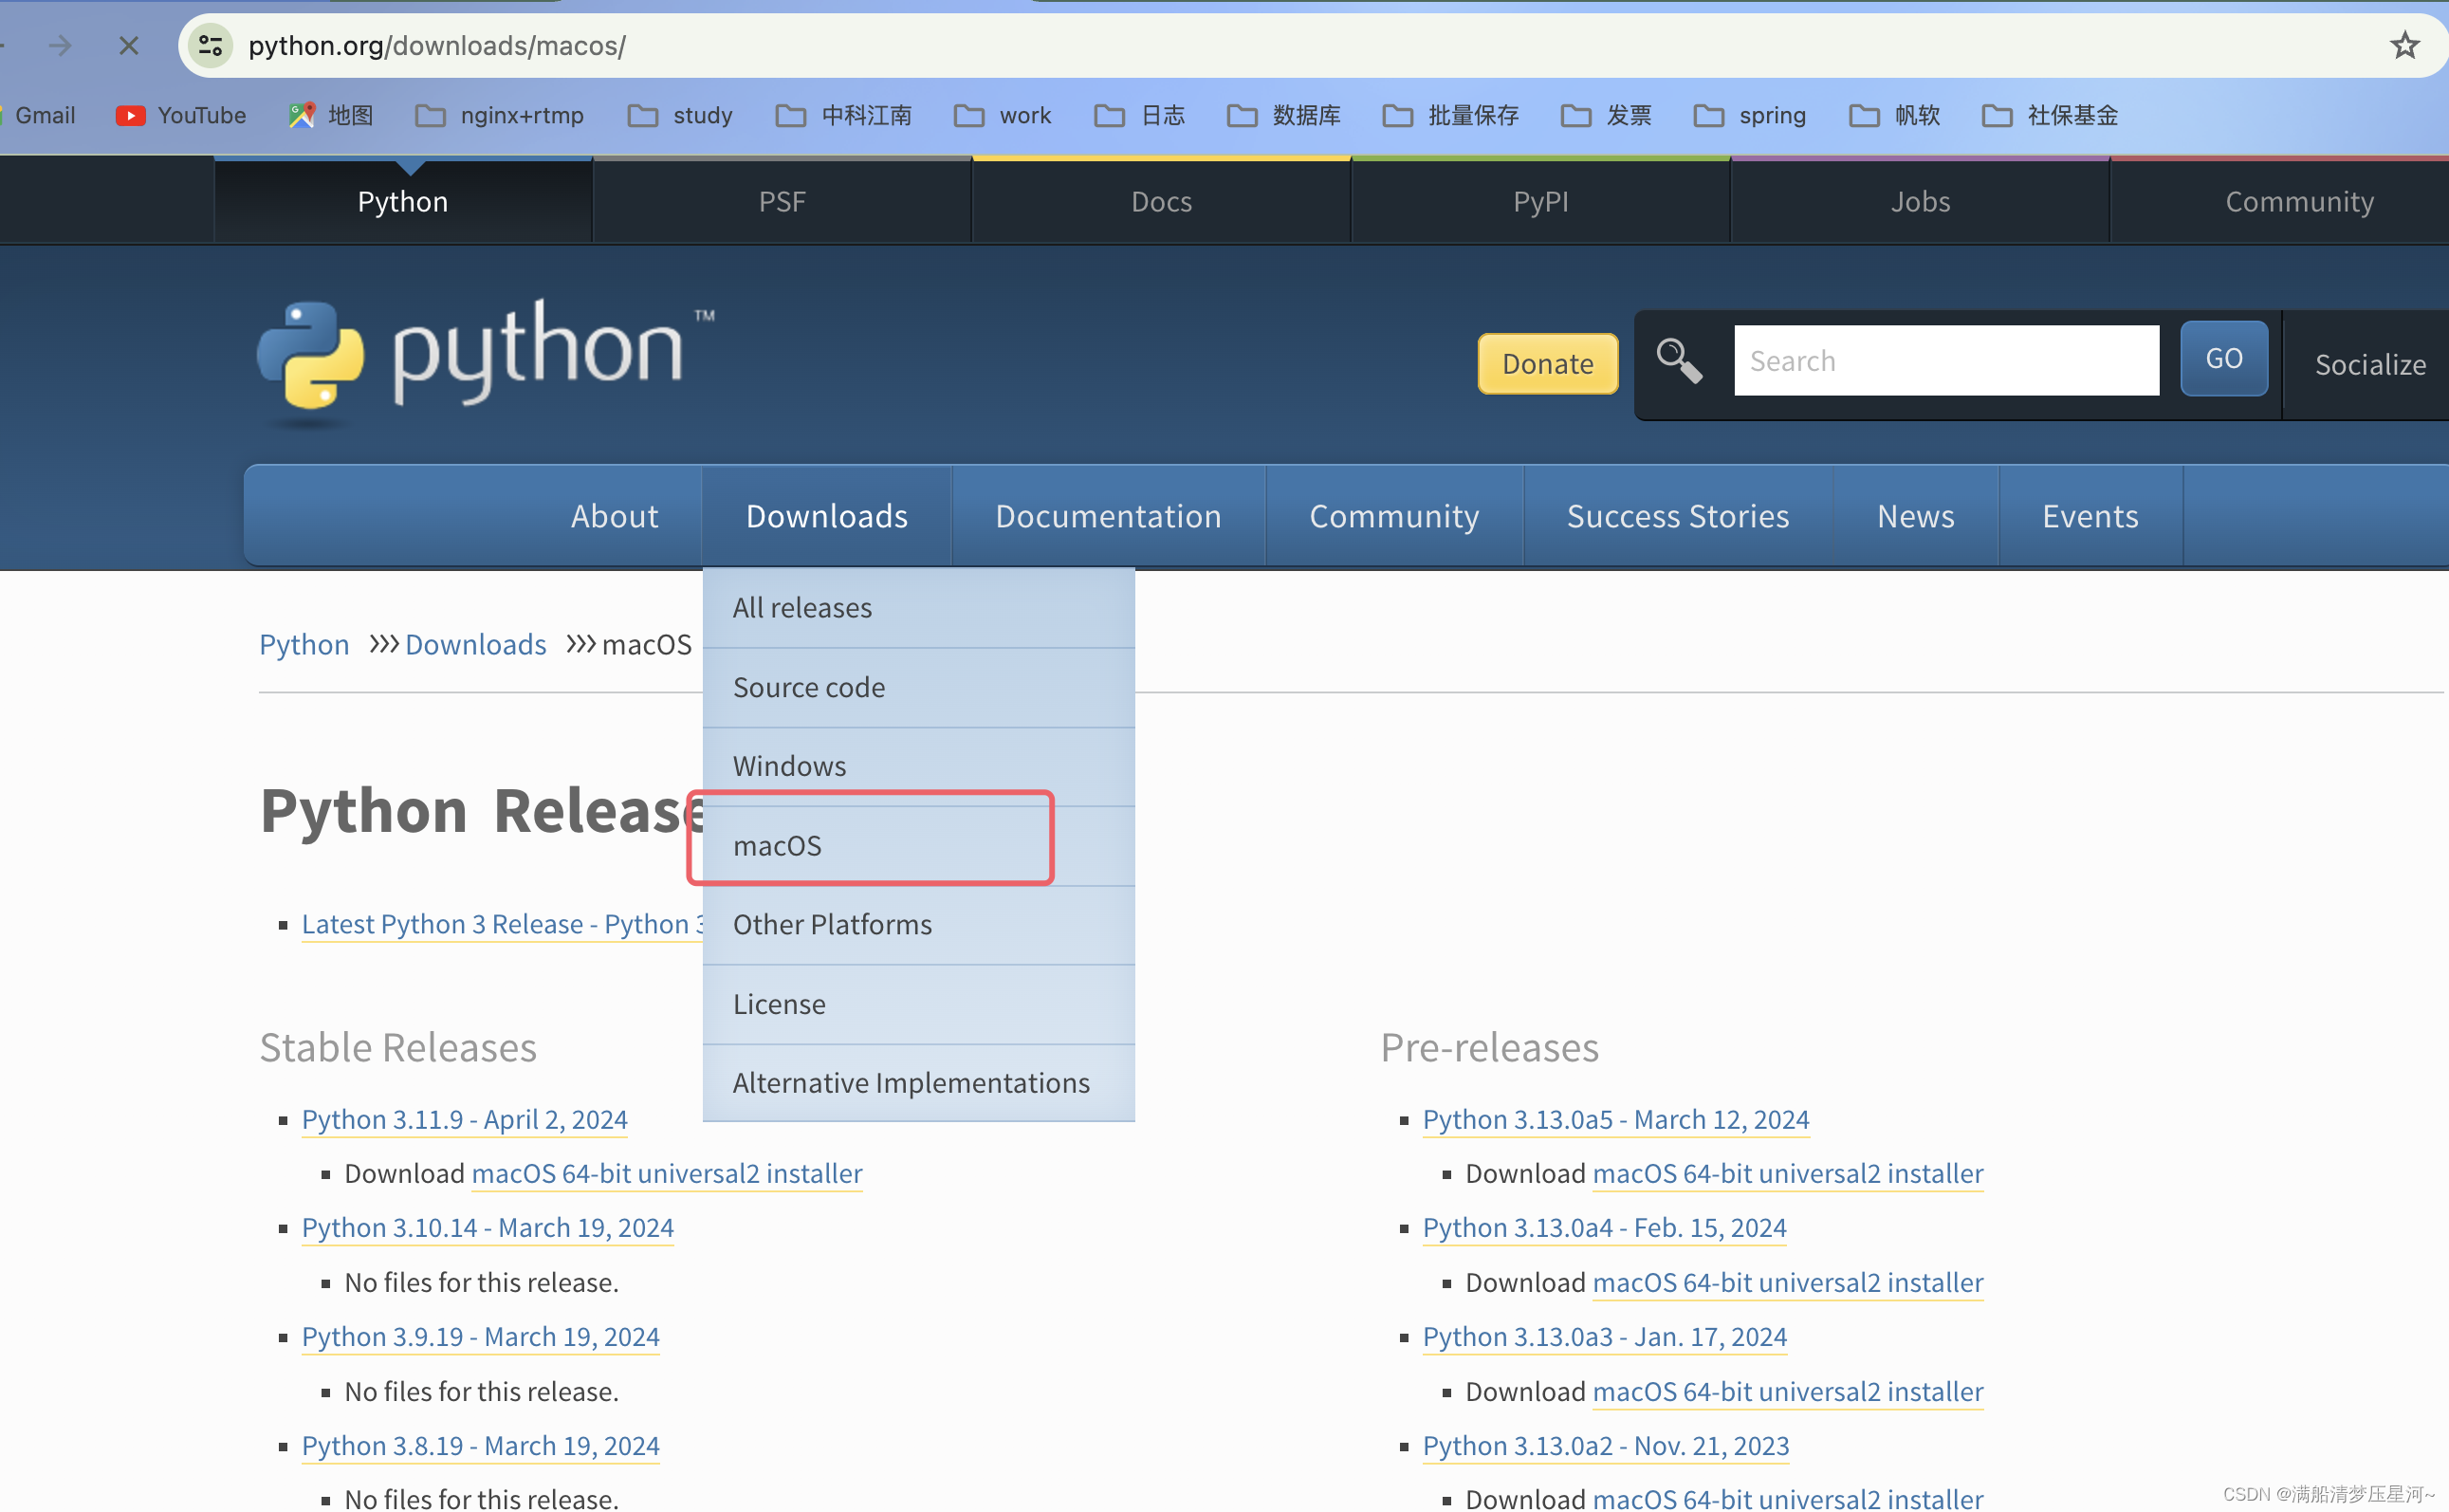Open Python 3.13.0a5 - March 12, 2024

pos(1615,1119)
